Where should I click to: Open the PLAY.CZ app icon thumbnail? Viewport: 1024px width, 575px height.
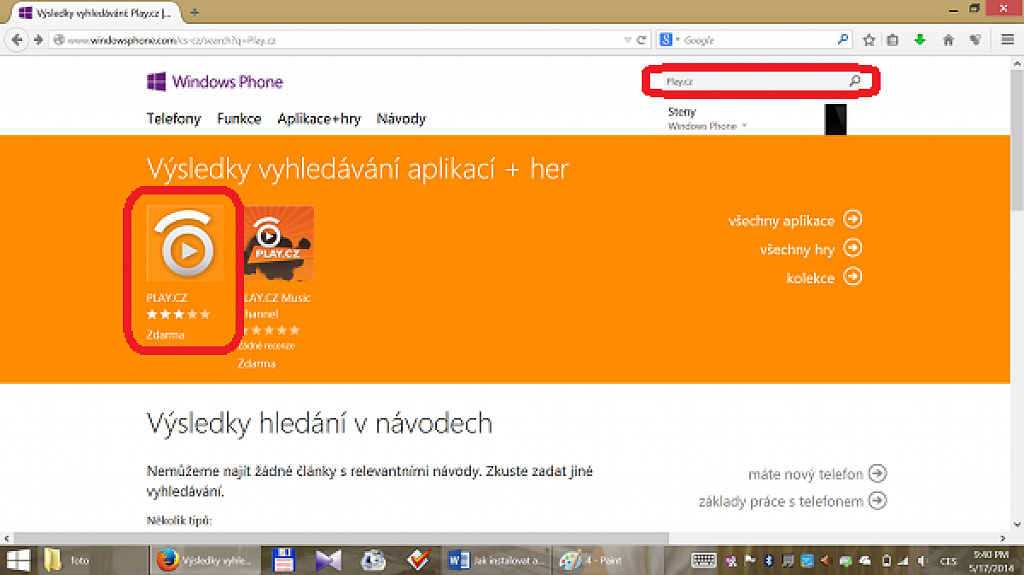point(185,243)
